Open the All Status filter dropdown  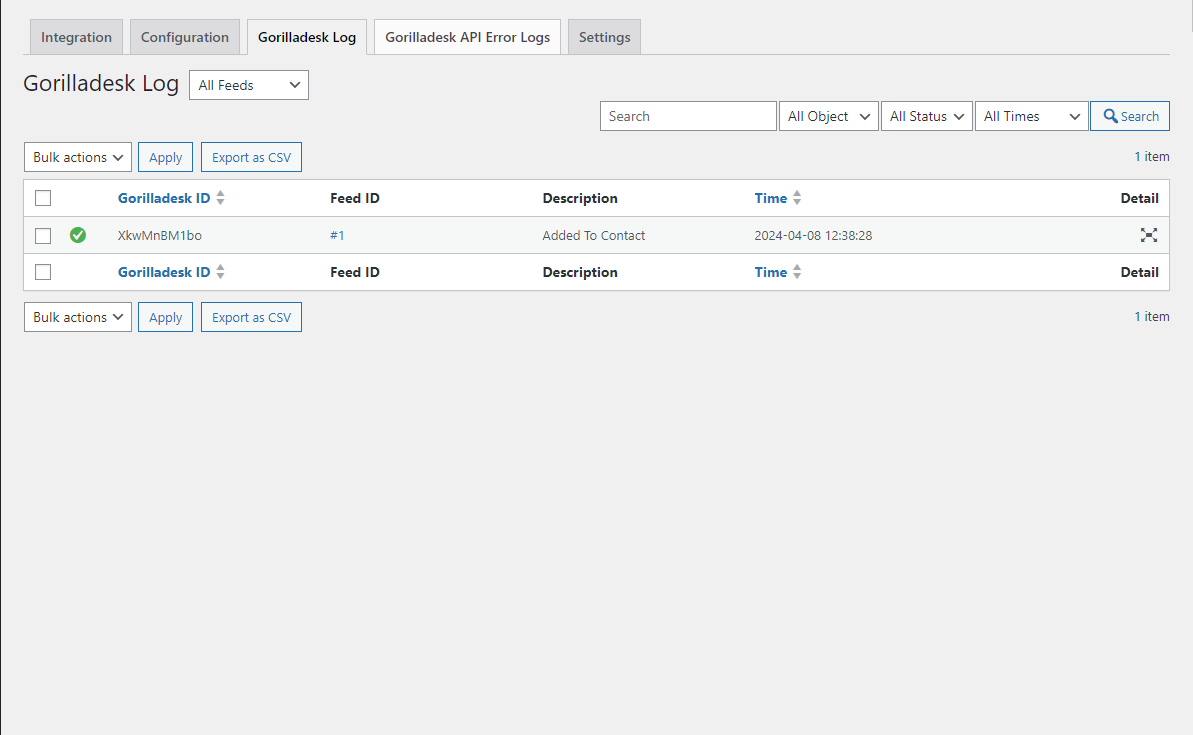click(927, 116)
